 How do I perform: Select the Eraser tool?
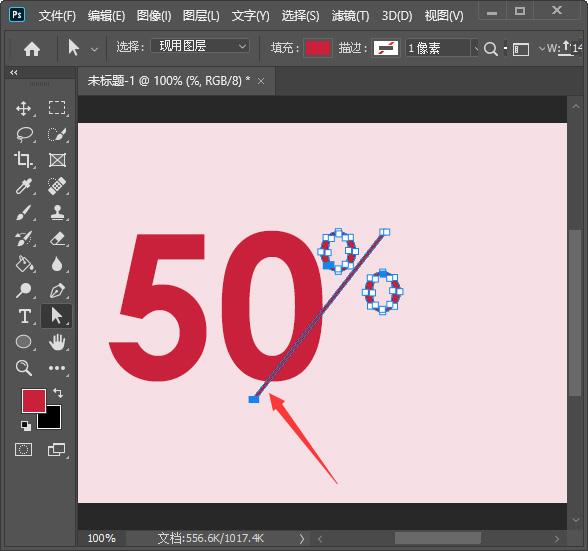click(x=57, y=239)
